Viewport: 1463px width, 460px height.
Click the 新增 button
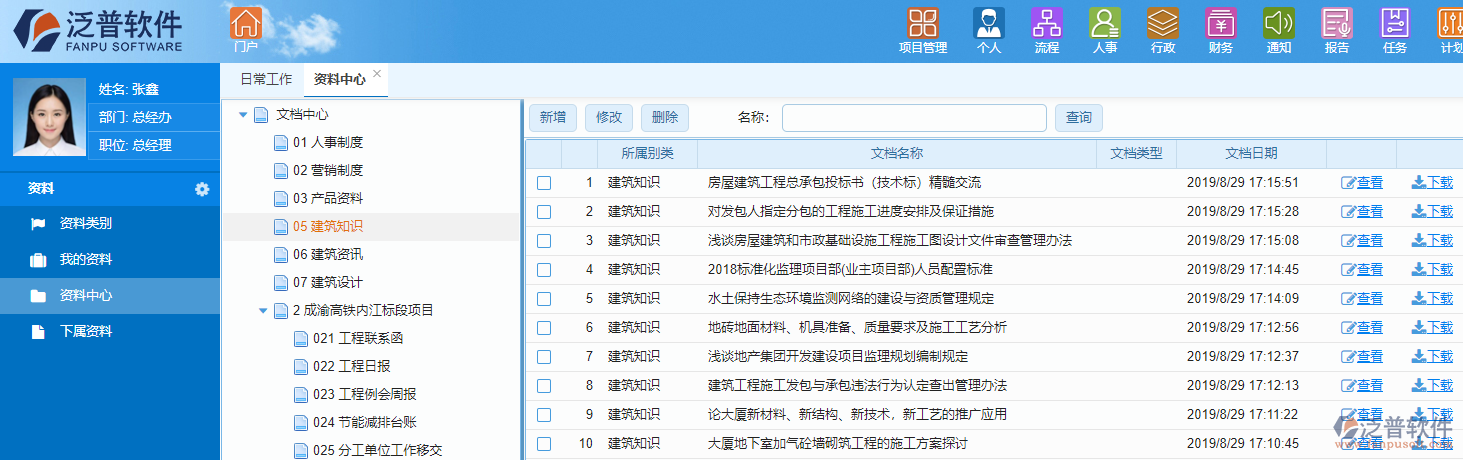(x=552, y=118)
